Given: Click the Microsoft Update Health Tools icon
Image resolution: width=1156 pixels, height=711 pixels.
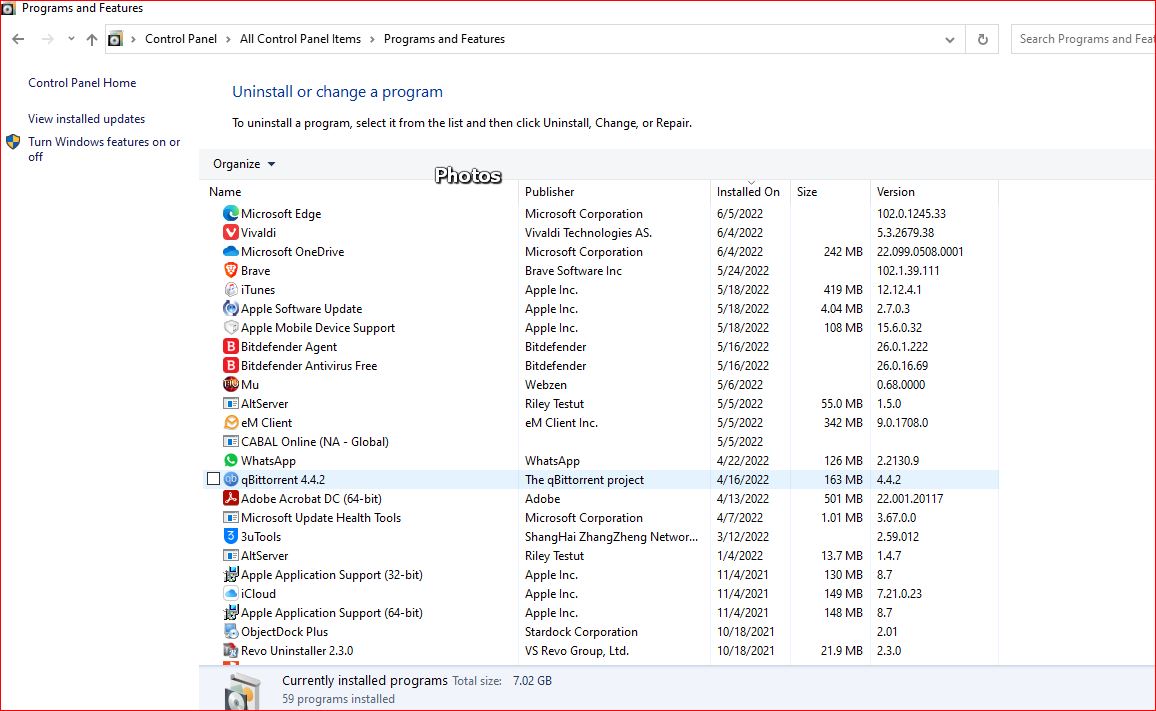Looking at the screenshot, I should tap(231, 518).
